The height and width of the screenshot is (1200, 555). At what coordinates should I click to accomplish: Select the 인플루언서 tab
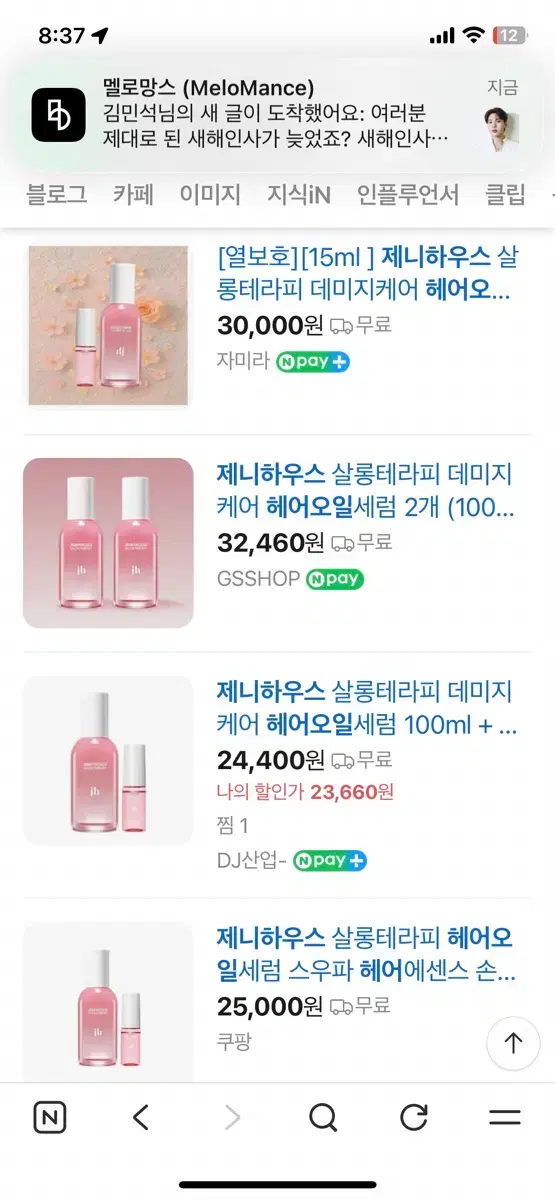coord(408,194)
